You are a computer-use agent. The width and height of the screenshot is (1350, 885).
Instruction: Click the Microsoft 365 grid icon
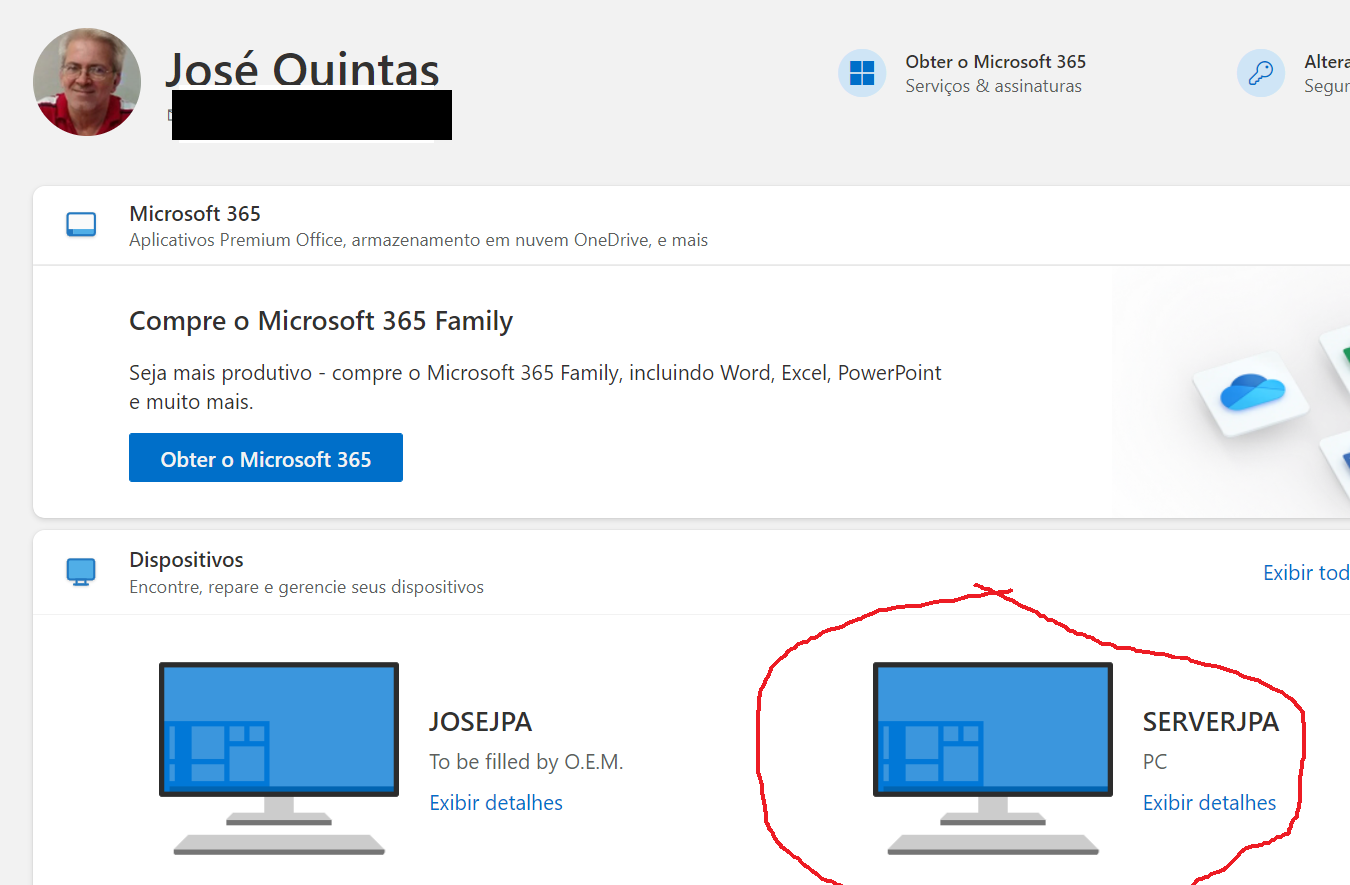pyautogui.click(x=862, y=73)
